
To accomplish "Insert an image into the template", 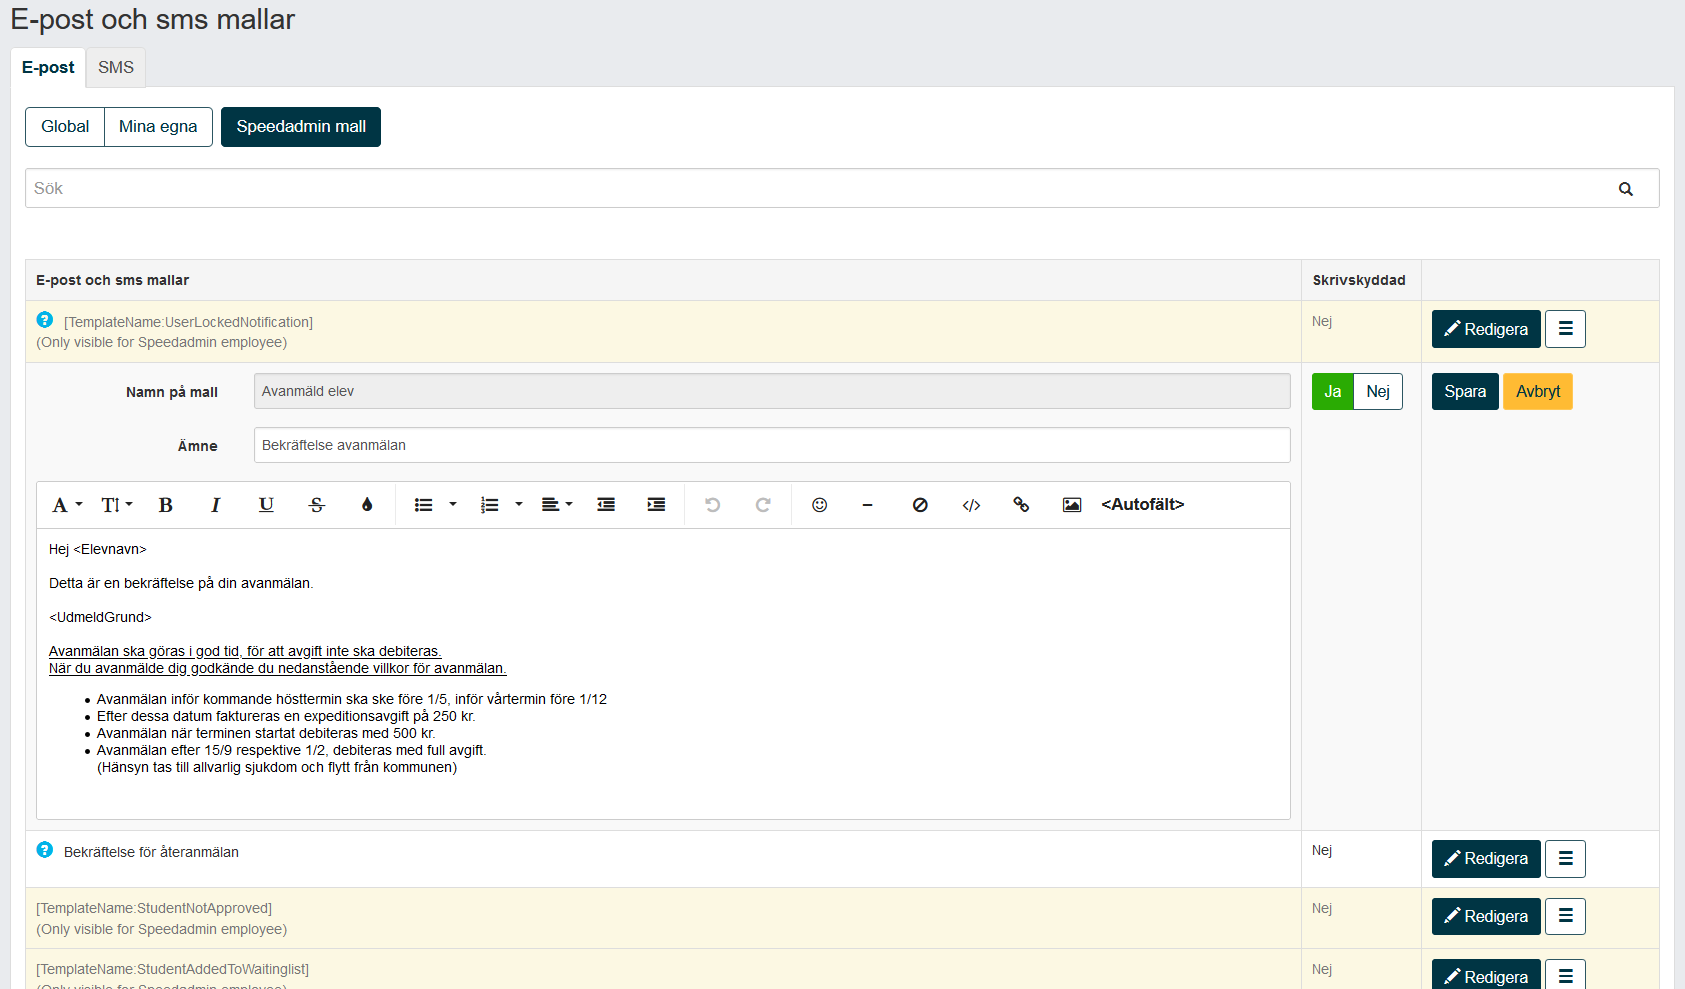I will [1072, 505].
